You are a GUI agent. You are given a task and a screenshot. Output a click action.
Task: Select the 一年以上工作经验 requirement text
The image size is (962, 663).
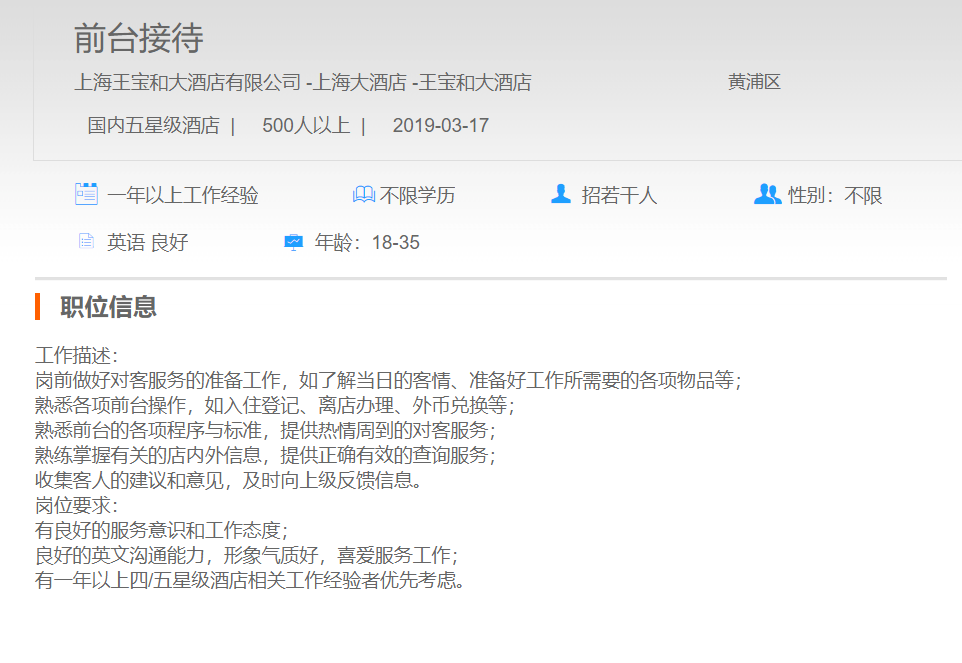click(x=183, y=196)
